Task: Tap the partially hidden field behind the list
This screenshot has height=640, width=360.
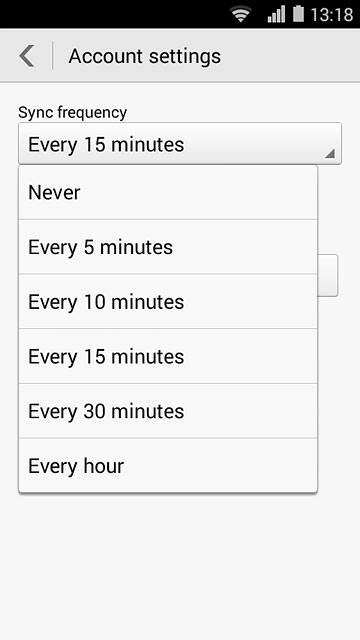Action: [x=328, y=276]
